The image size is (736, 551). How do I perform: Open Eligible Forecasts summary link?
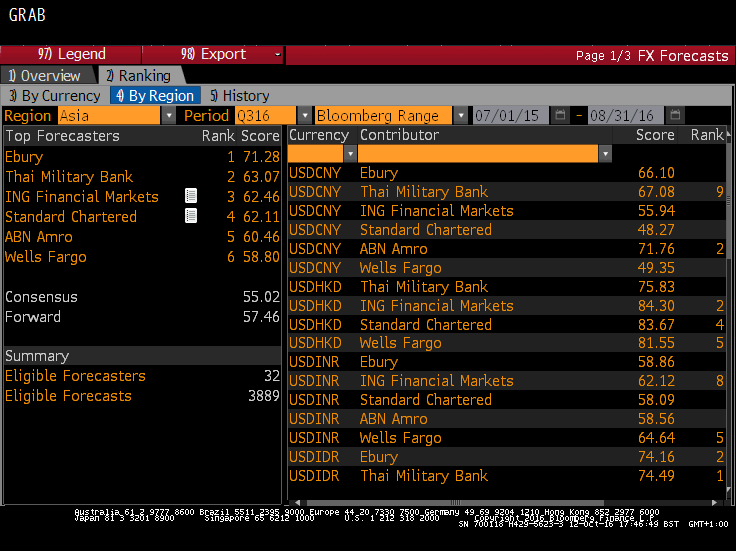(68, 396)
